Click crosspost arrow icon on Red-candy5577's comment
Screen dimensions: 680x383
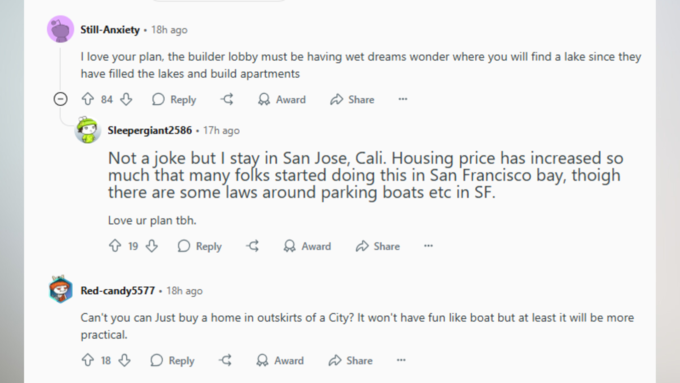click(225, 360)
